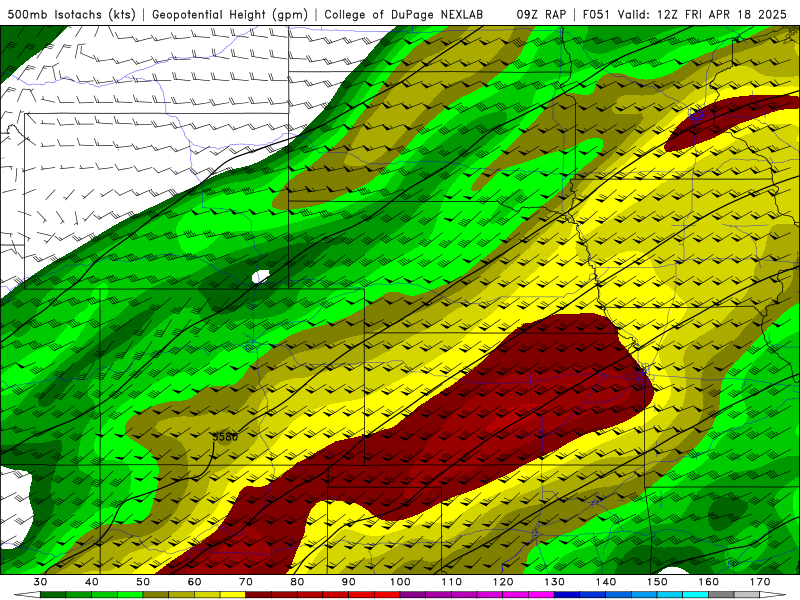Click the 60 value on the color scale

pos(194,582)
